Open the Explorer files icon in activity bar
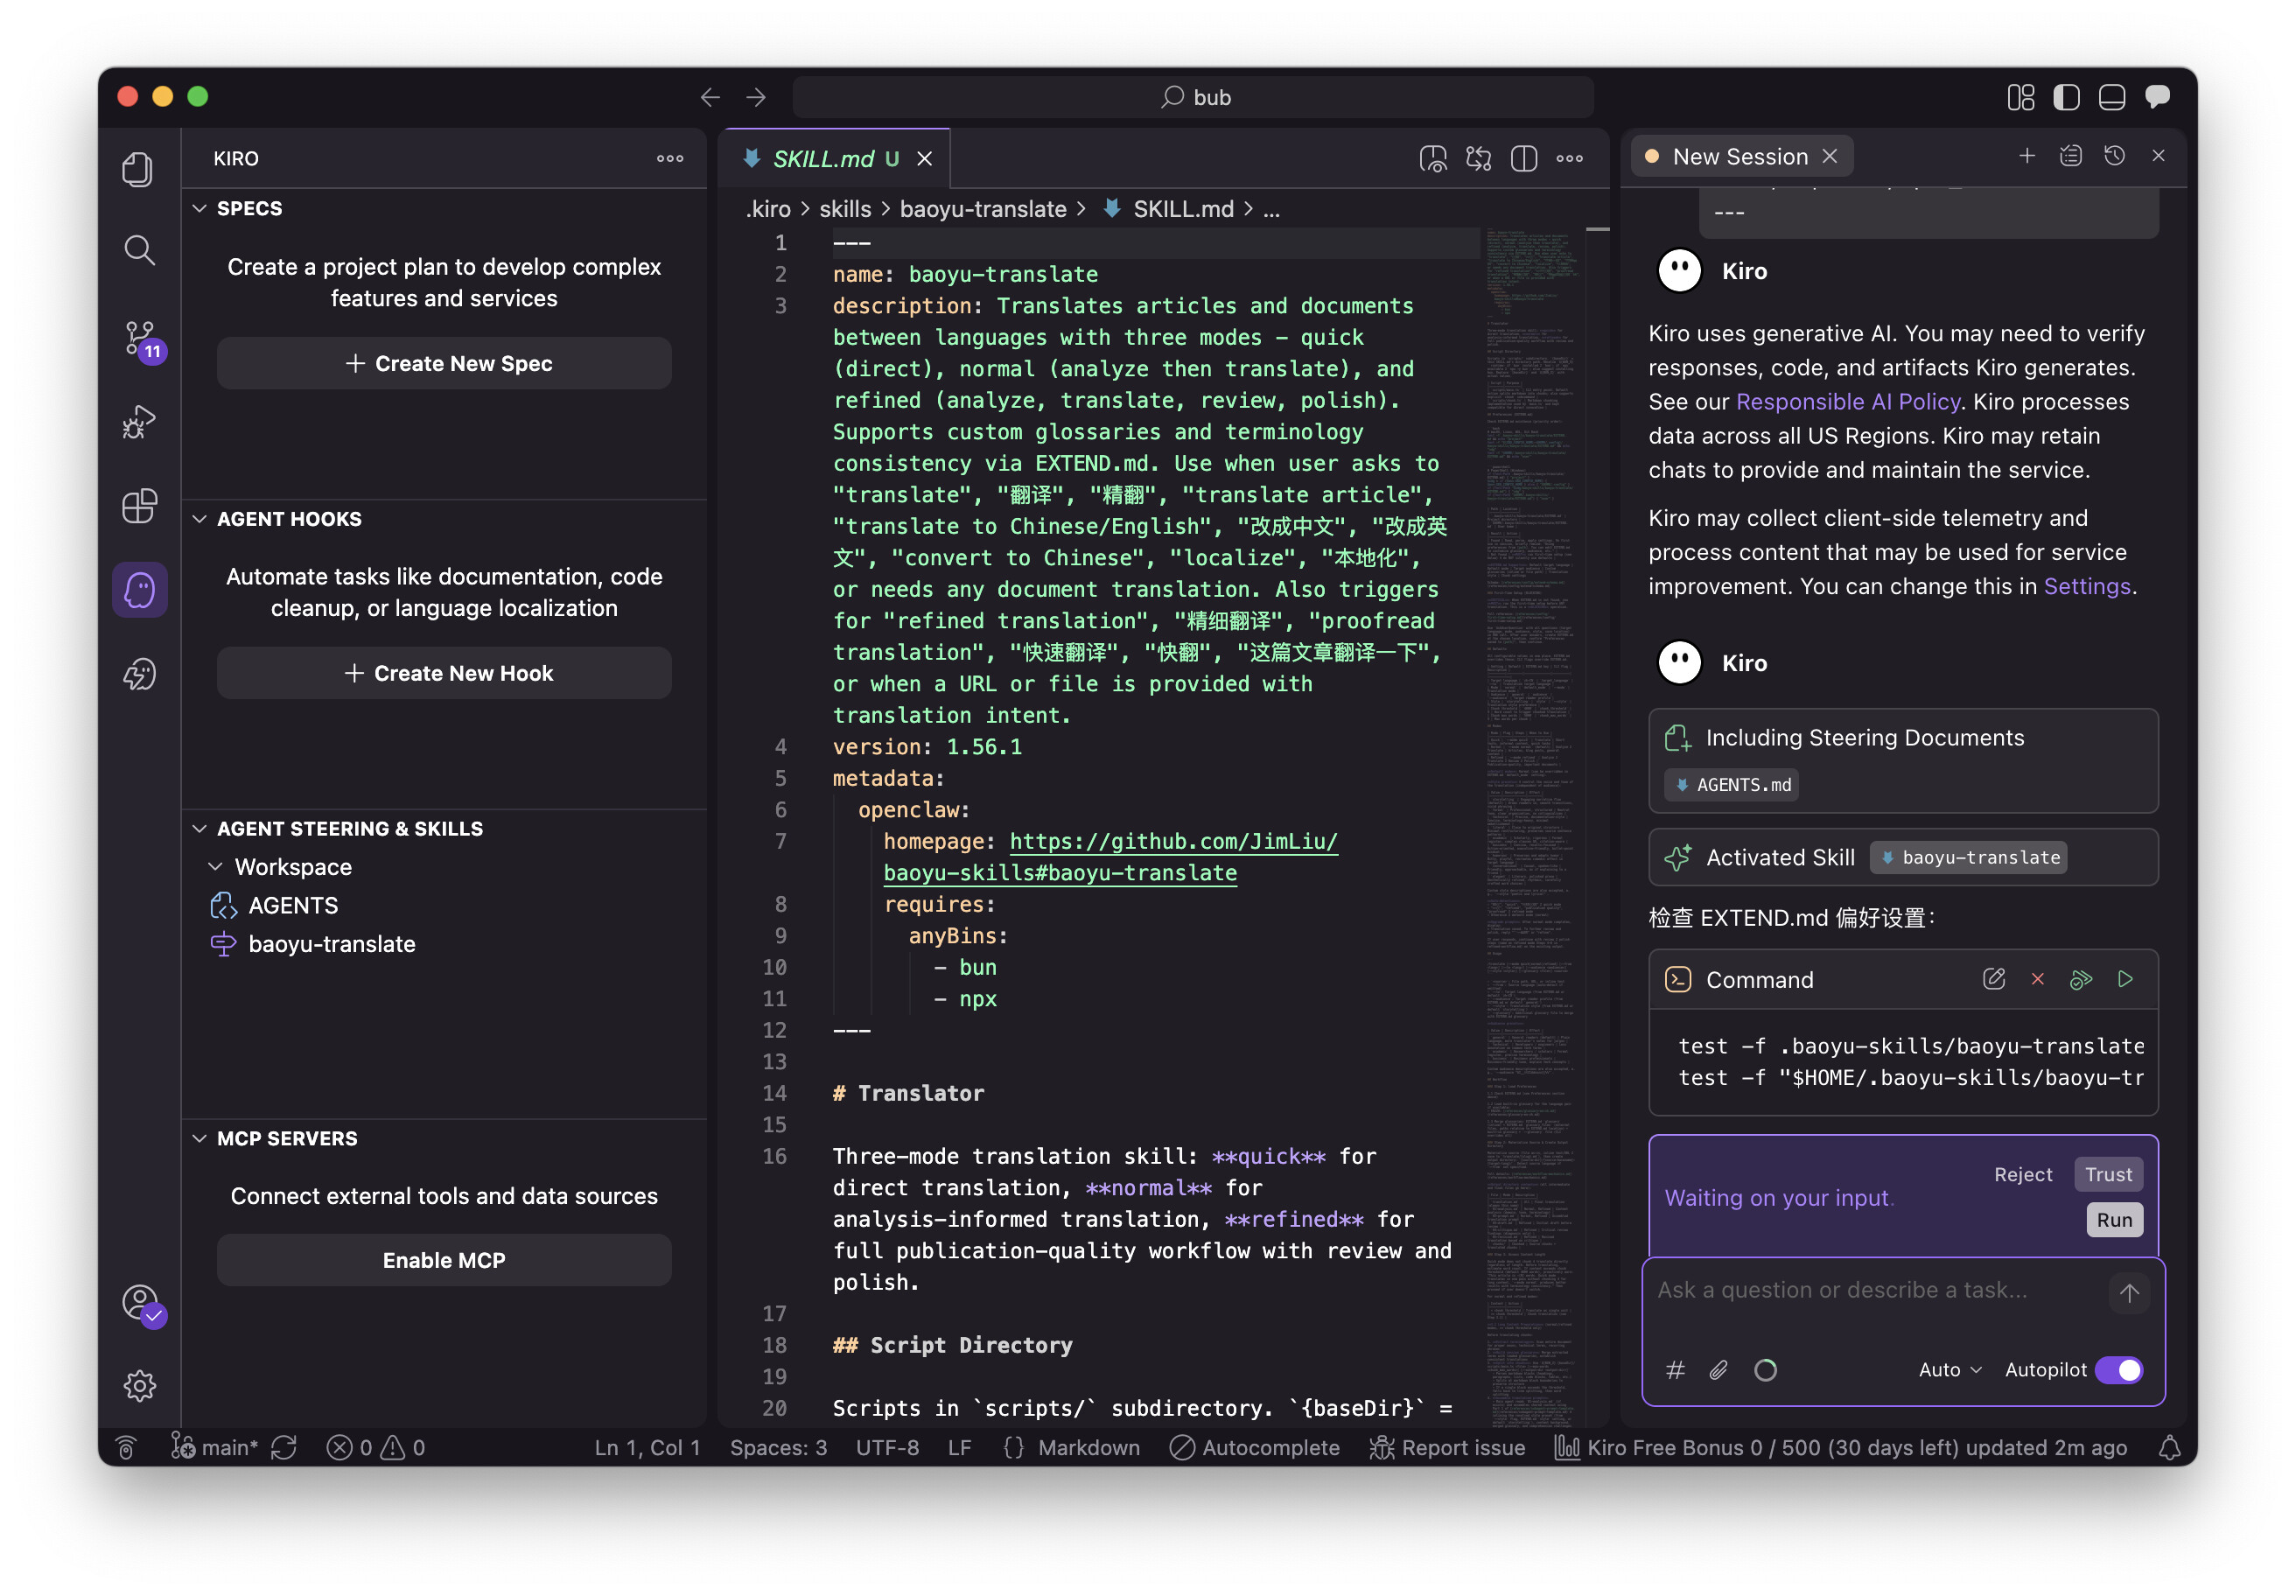This screenshot has height=1596, width=2296. [139, 168]
